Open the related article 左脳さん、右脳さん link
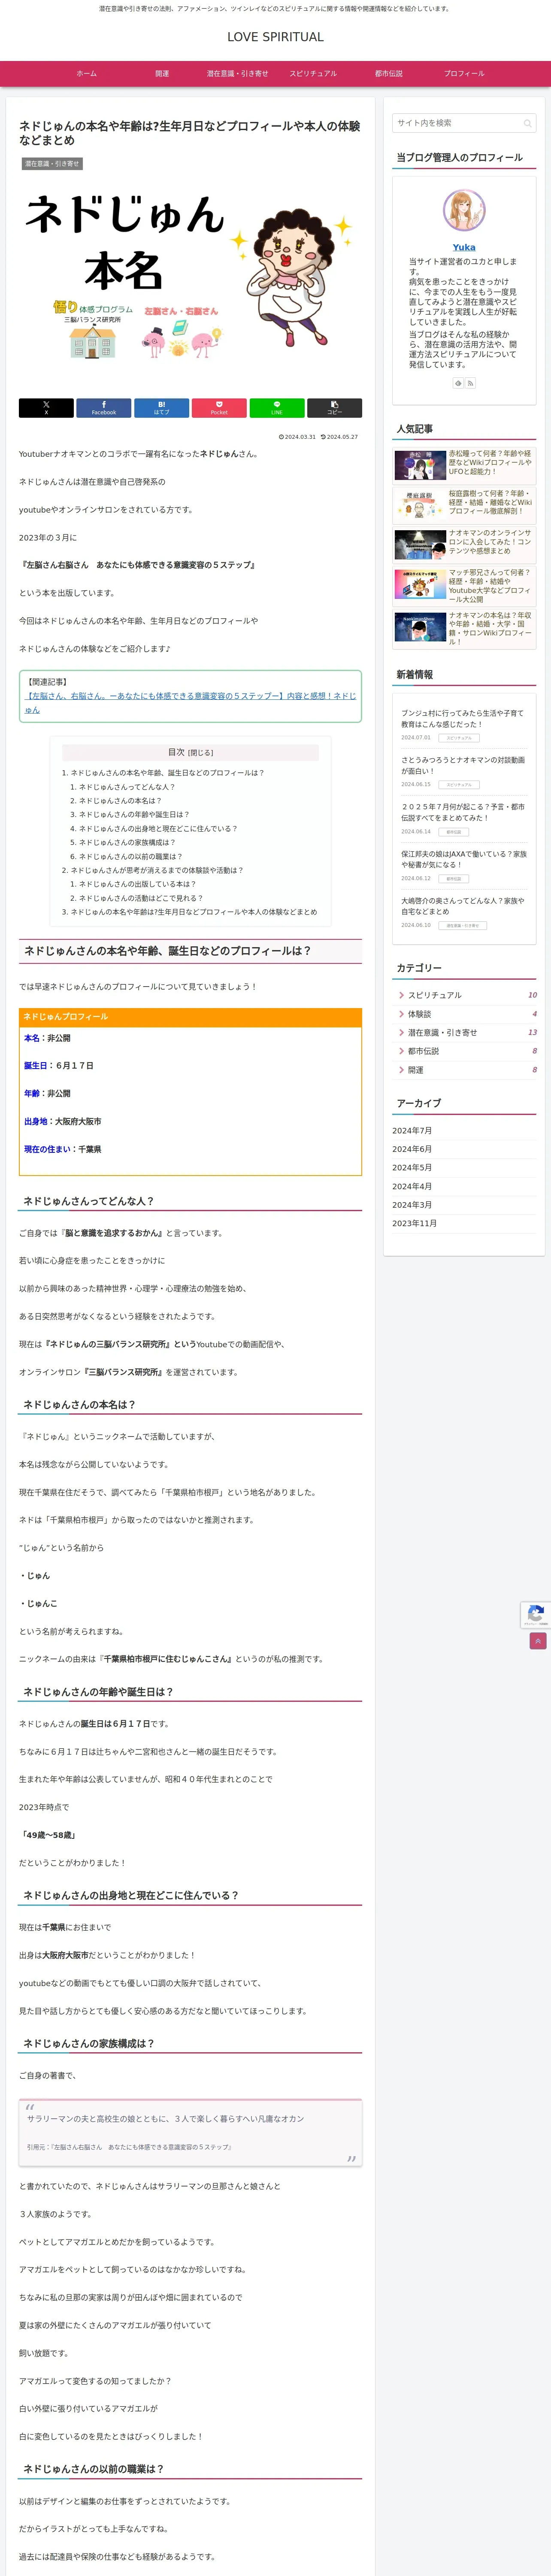Viewport: 551px width, 2576px height. pyautogui.click(x=190, y=702)
